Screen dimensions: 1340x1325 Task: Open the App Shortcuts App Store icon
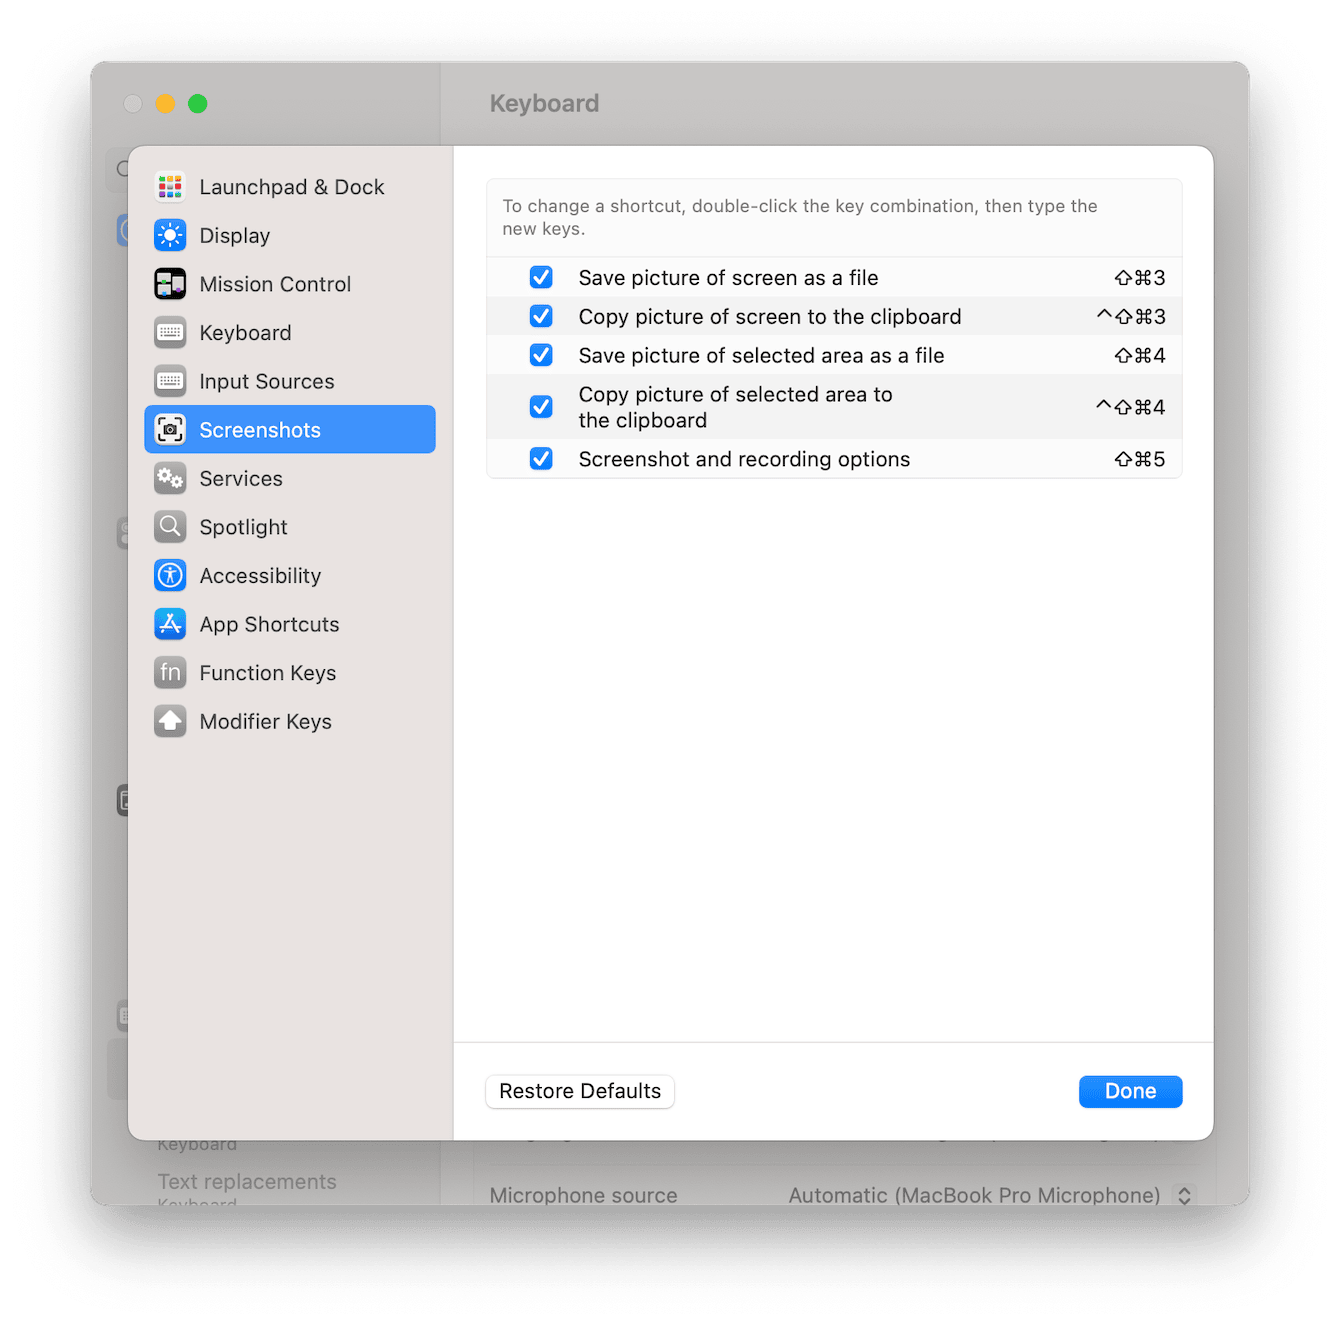(170, 624)
